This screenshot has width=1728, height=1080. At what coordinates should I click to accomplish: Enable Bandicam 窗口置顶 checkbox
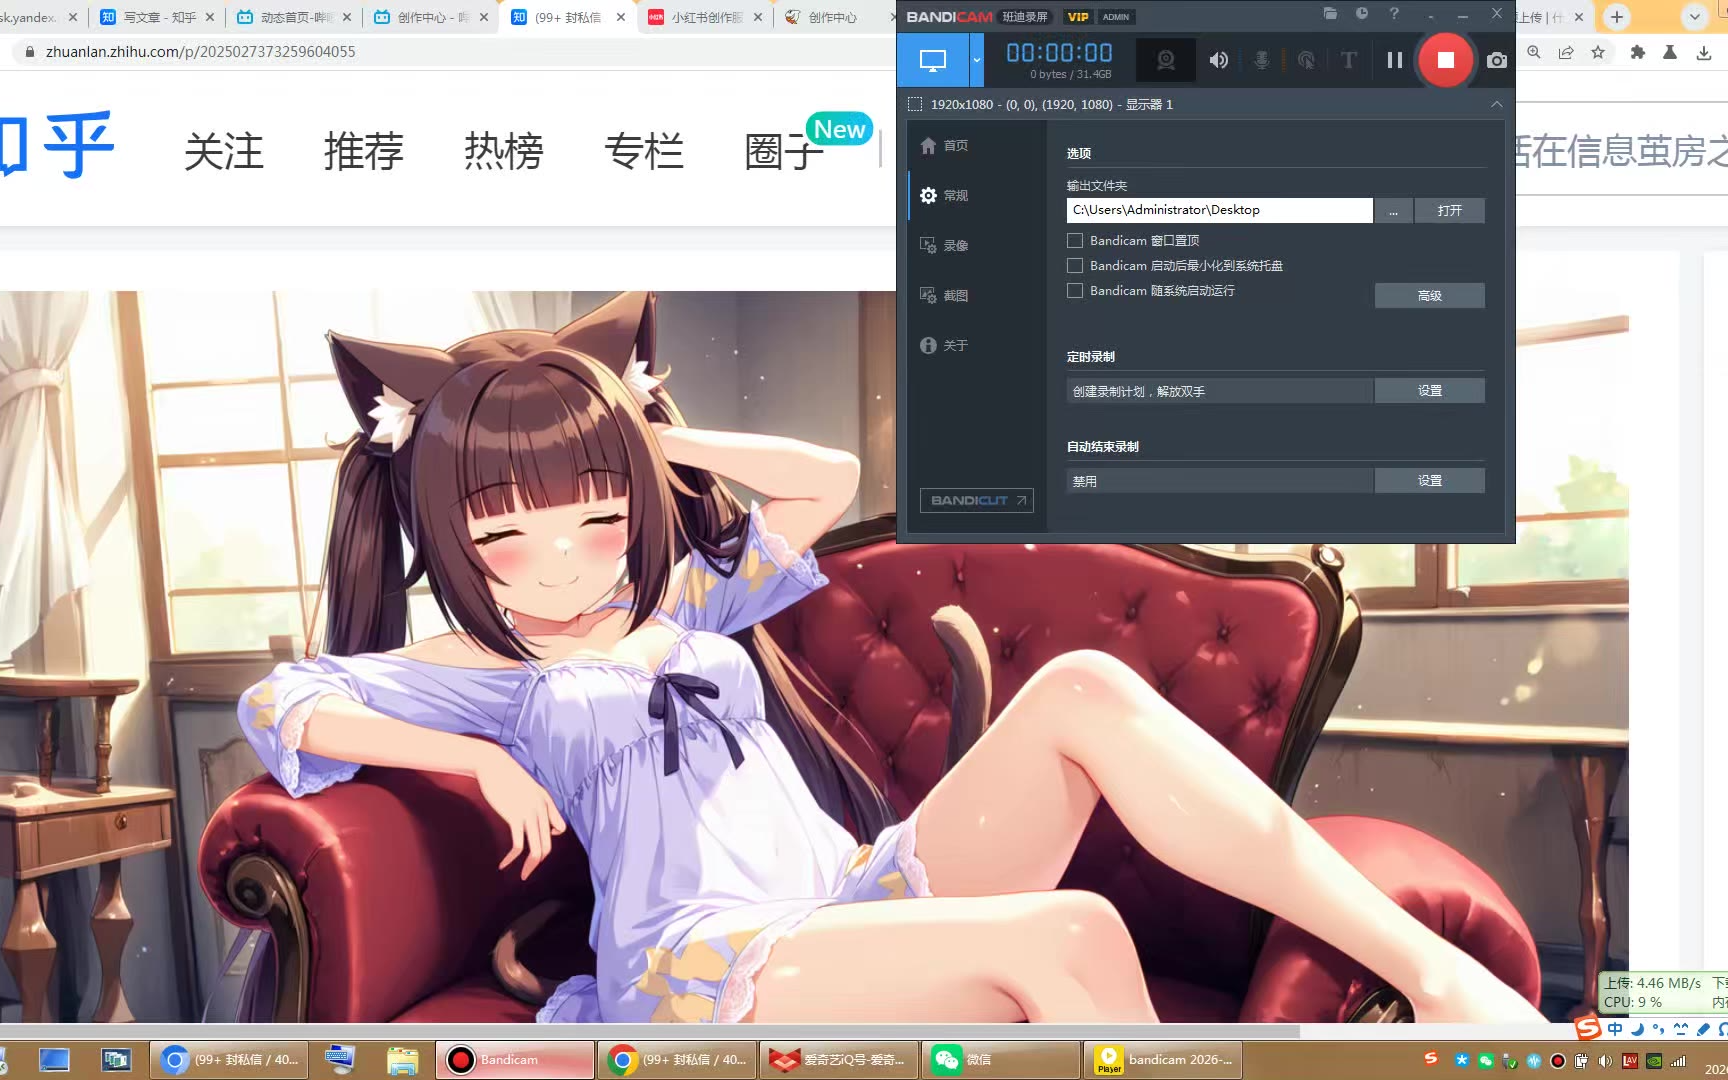click(1075, 240)
